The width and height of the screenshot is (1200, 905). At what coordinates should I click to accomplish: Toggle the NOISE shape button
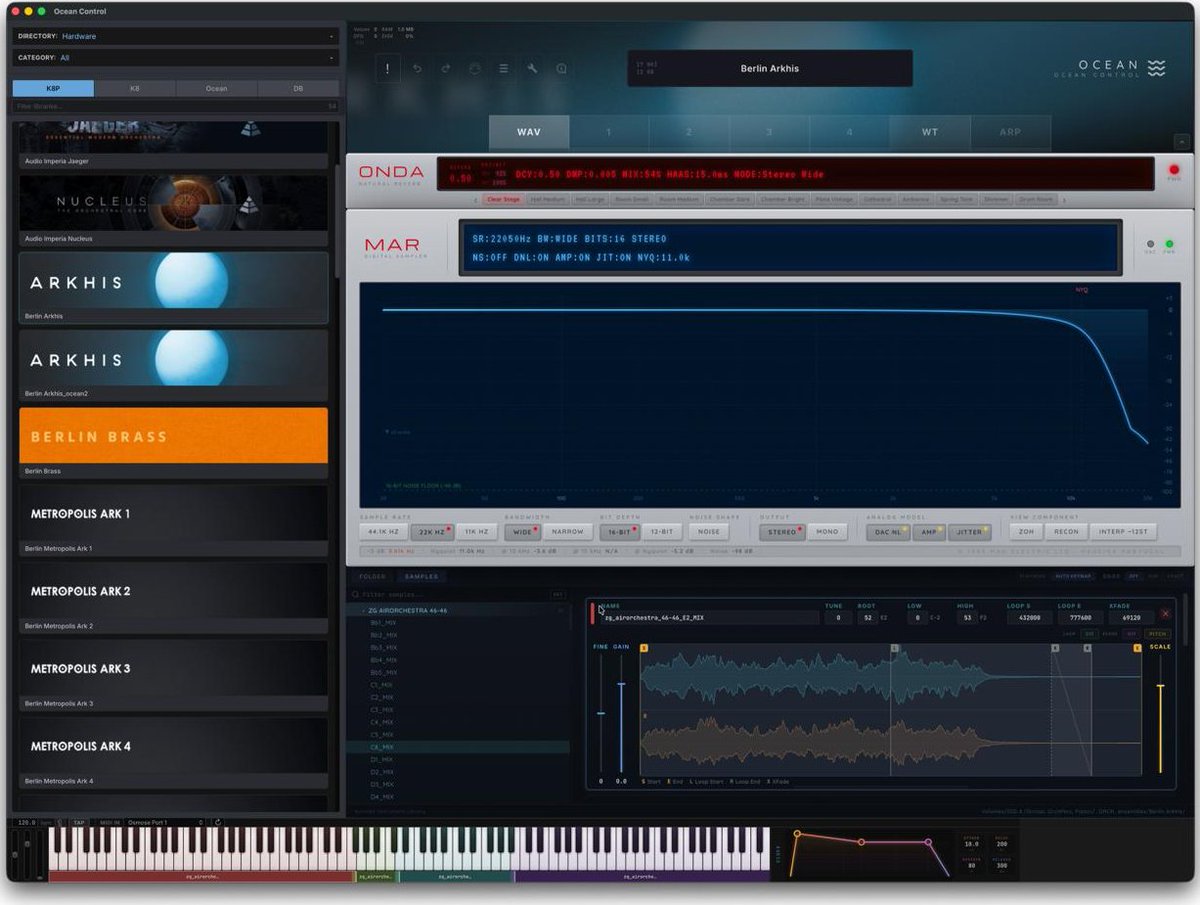point(708,532)
